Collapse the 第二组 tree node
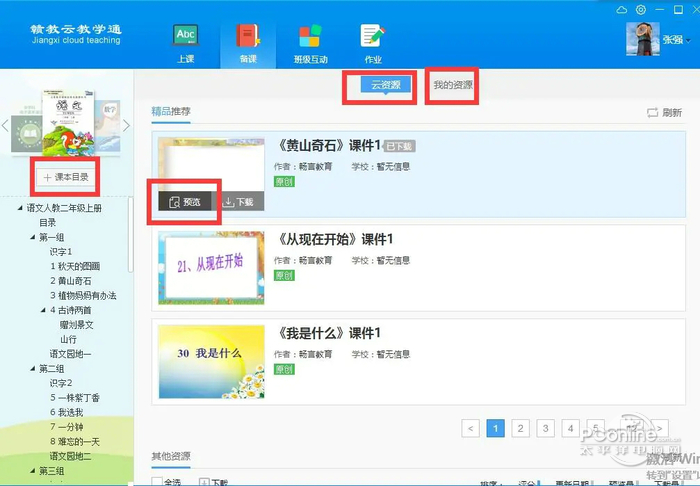Viewport: 700px width, 486px height. 33,368
